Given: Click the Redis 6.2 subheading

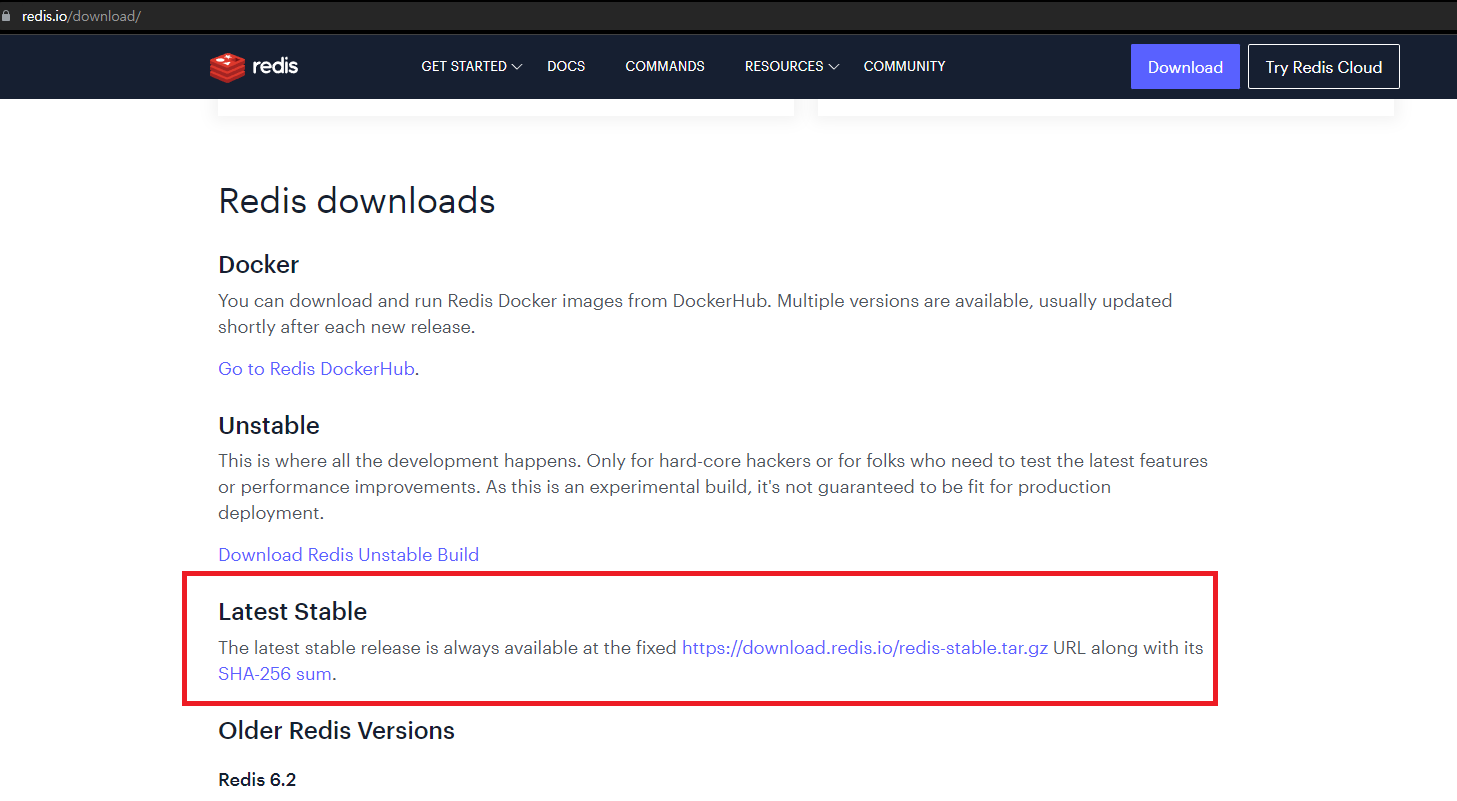Looking at the screenshot, I should click(x=257, y=780).
